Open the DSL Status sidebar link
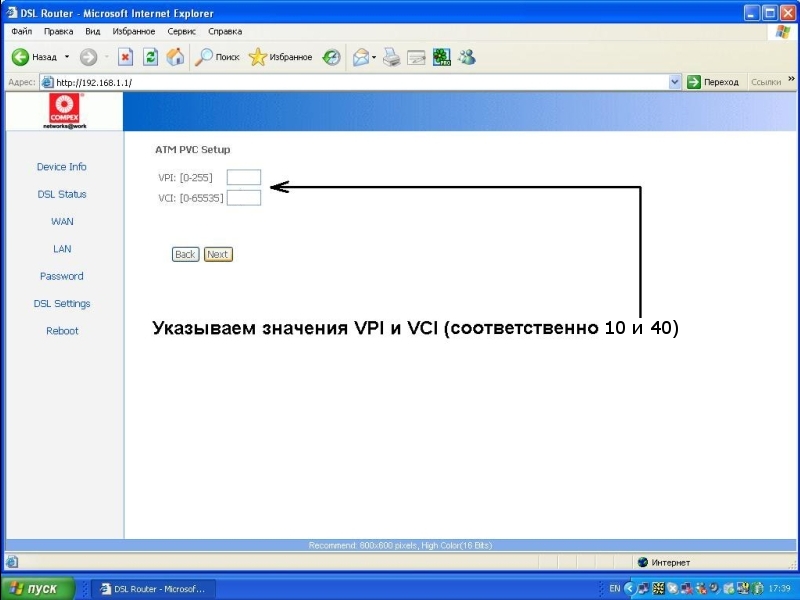Image resolution: width=800 pixels, height=600 pixels. point(62,194)
